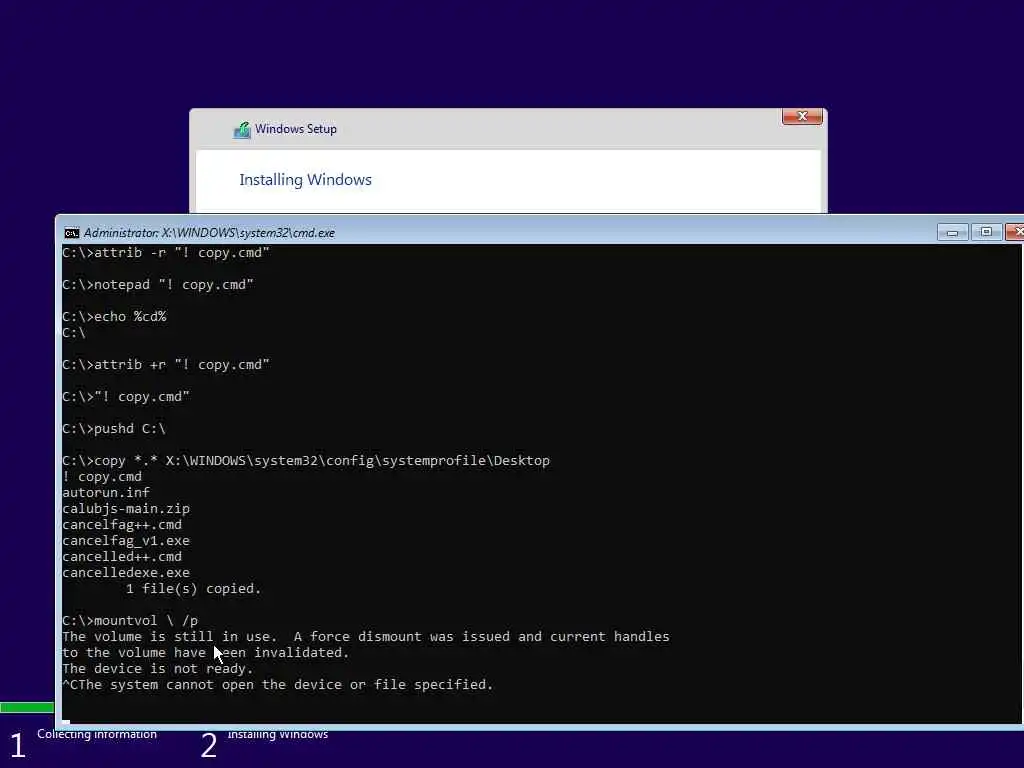
Task: Click the line 'attrib +r "! copy.cmd"'
Action: coord(166,364)
